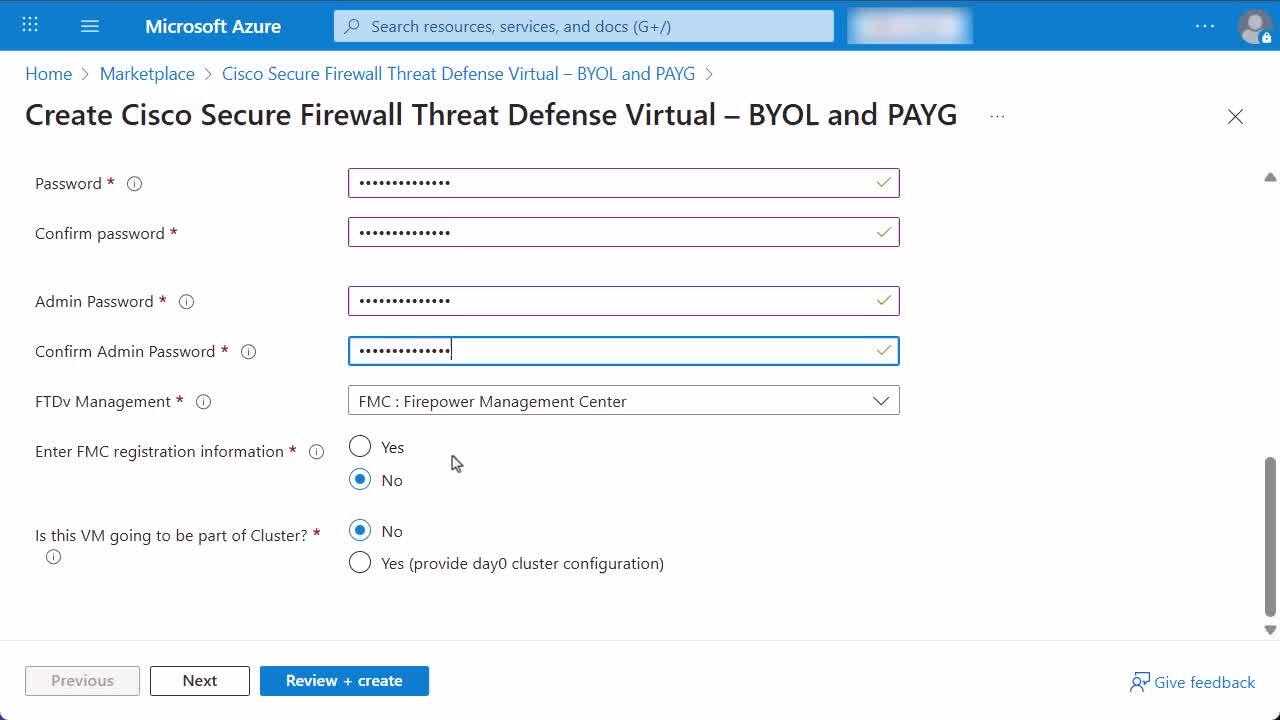Select Yes for FMC registration information

coord(360,447)
